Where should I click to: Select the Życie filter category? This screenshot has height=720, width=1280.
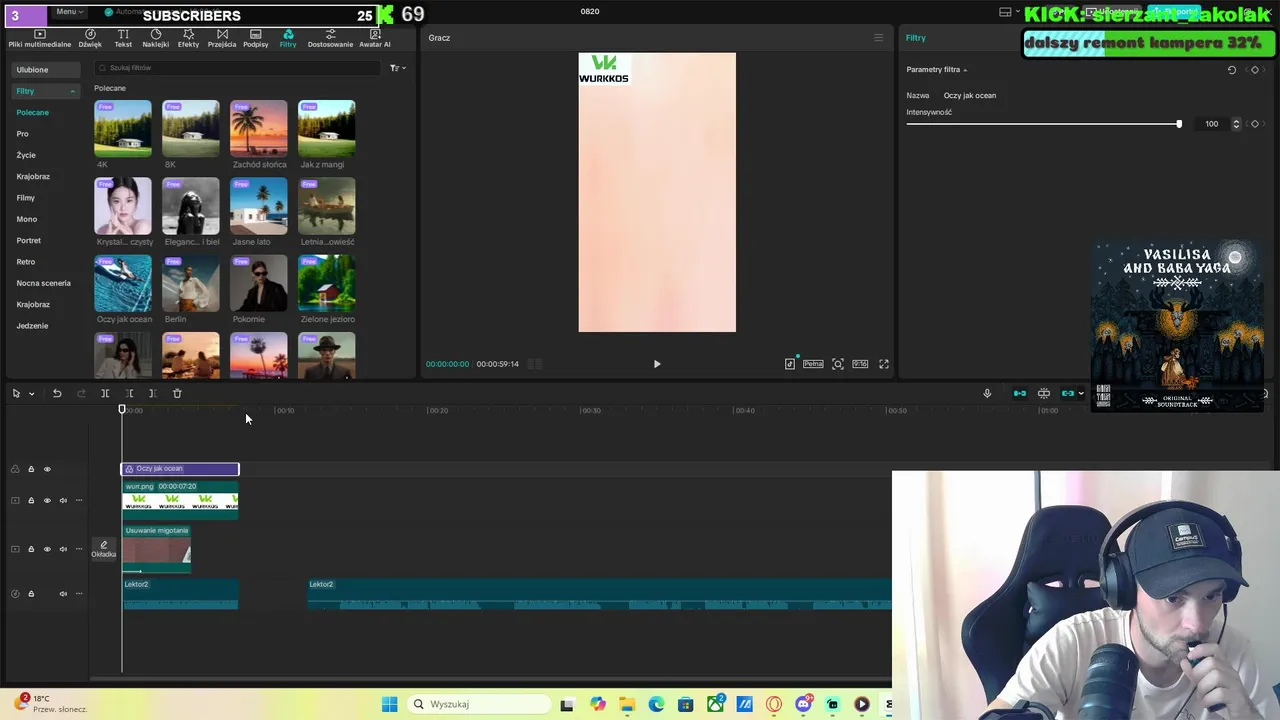coord(26,155)
